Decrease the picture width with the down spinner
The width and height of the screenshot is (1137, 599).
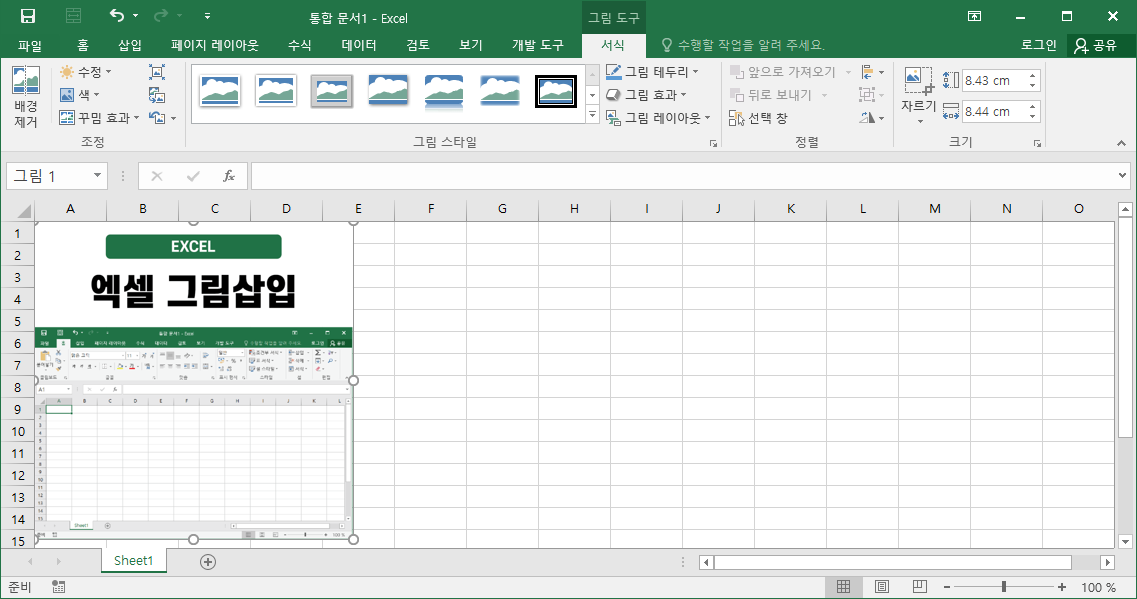[1033, 117]
